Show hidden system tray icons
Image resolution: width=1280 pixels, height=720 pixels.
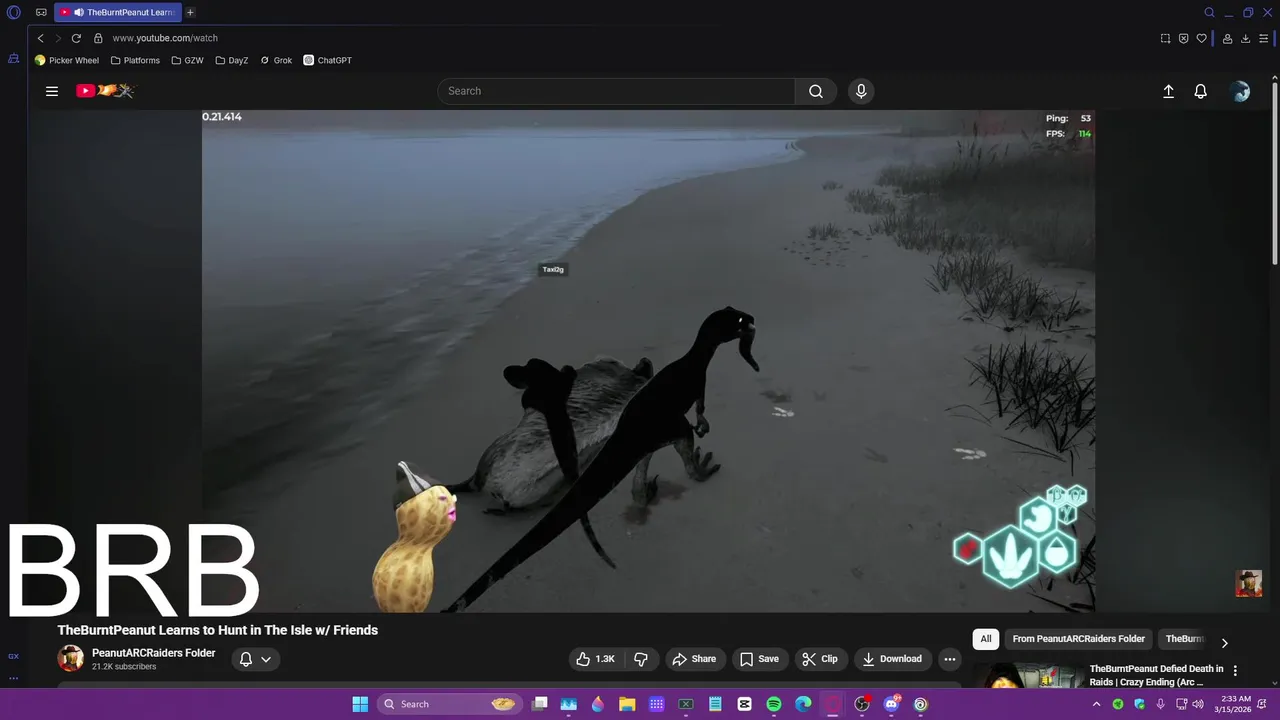point(1097,704)
